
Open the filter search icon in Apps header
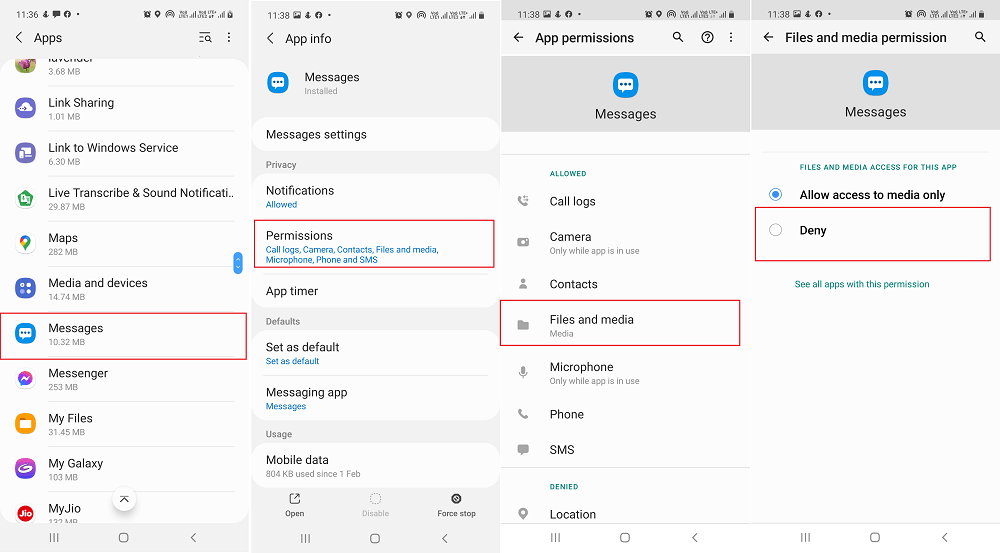pyautogui.click(x=205, y=38)
